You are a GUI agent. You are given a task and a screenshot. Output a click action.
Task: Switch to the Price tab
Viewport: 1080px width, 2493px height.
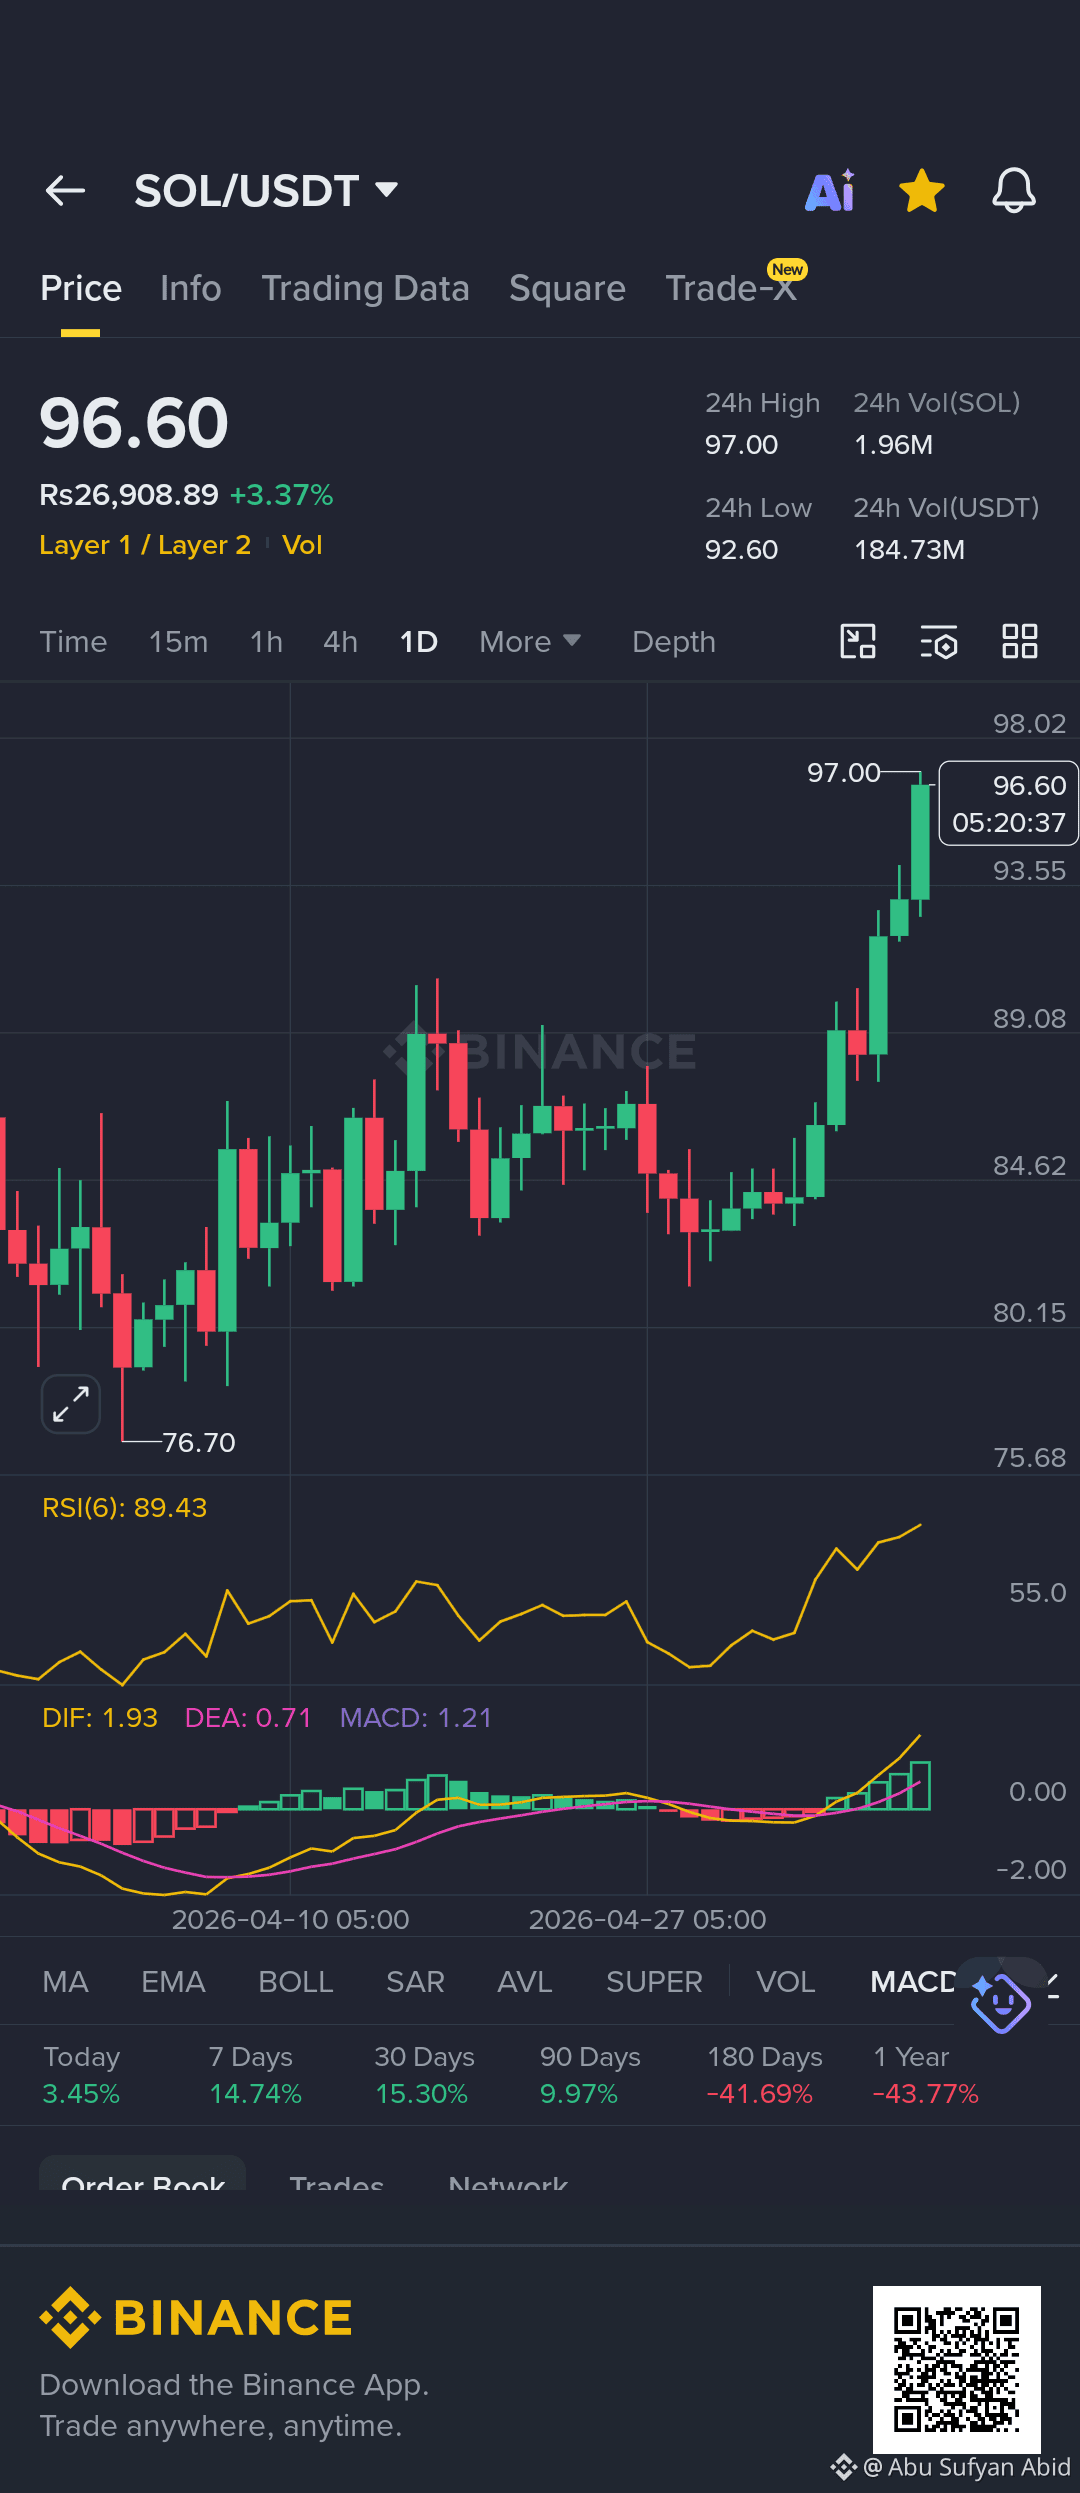(81, 288)
